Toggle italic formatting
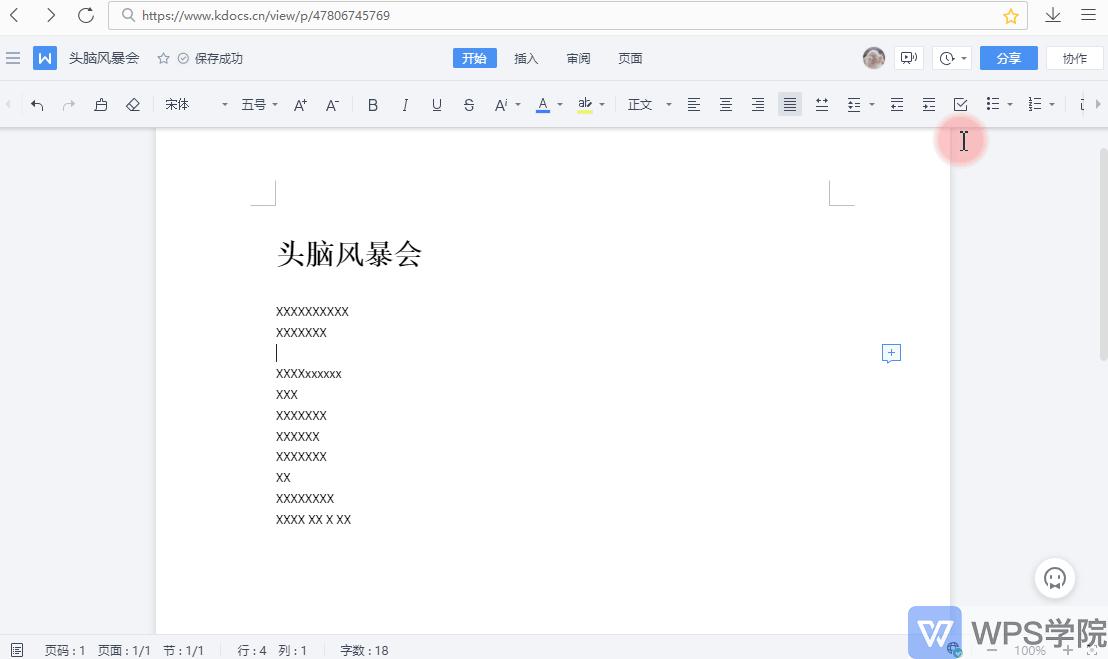This screenshot has height=659, width=1108. pos(405,104)
